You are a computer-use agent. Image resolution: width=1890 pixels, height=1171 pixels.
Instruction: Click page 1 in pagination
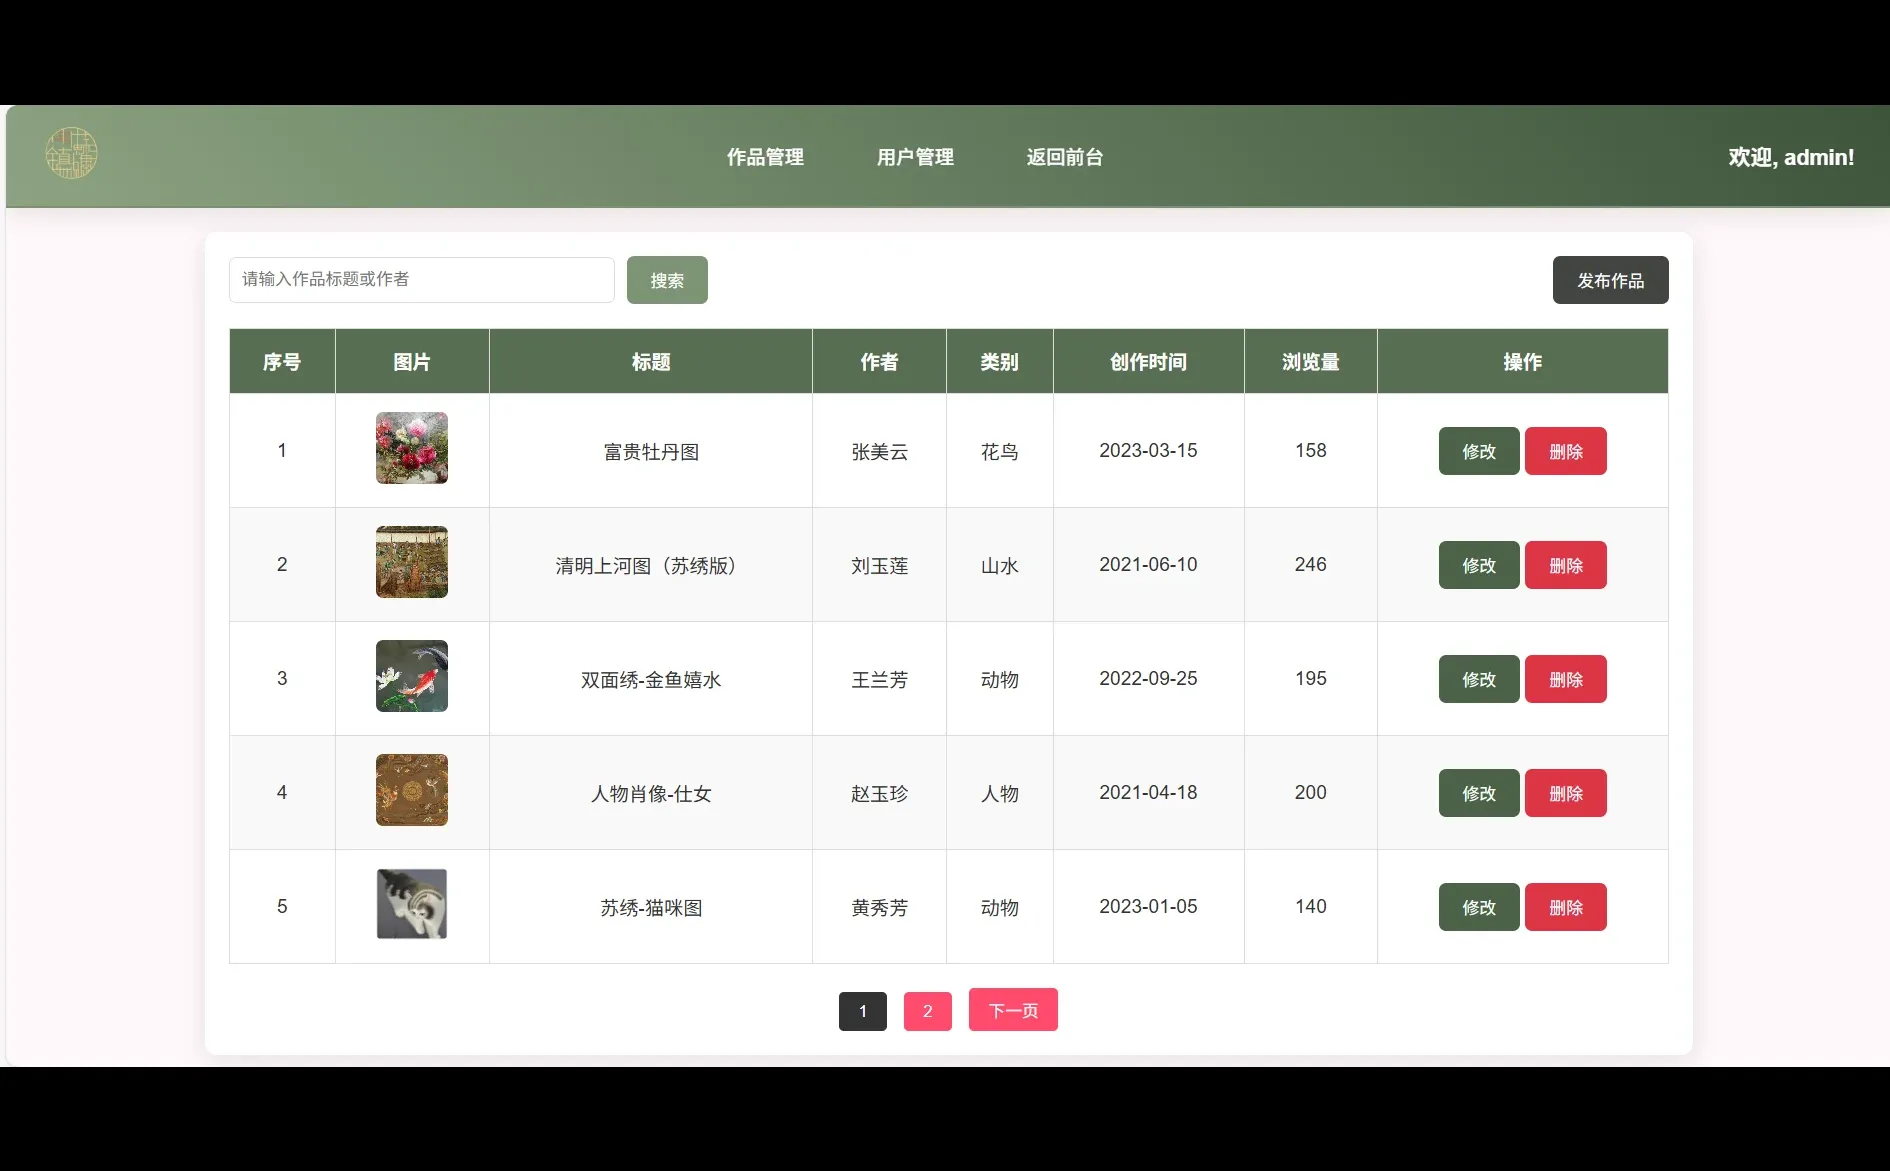[861, 1011]
